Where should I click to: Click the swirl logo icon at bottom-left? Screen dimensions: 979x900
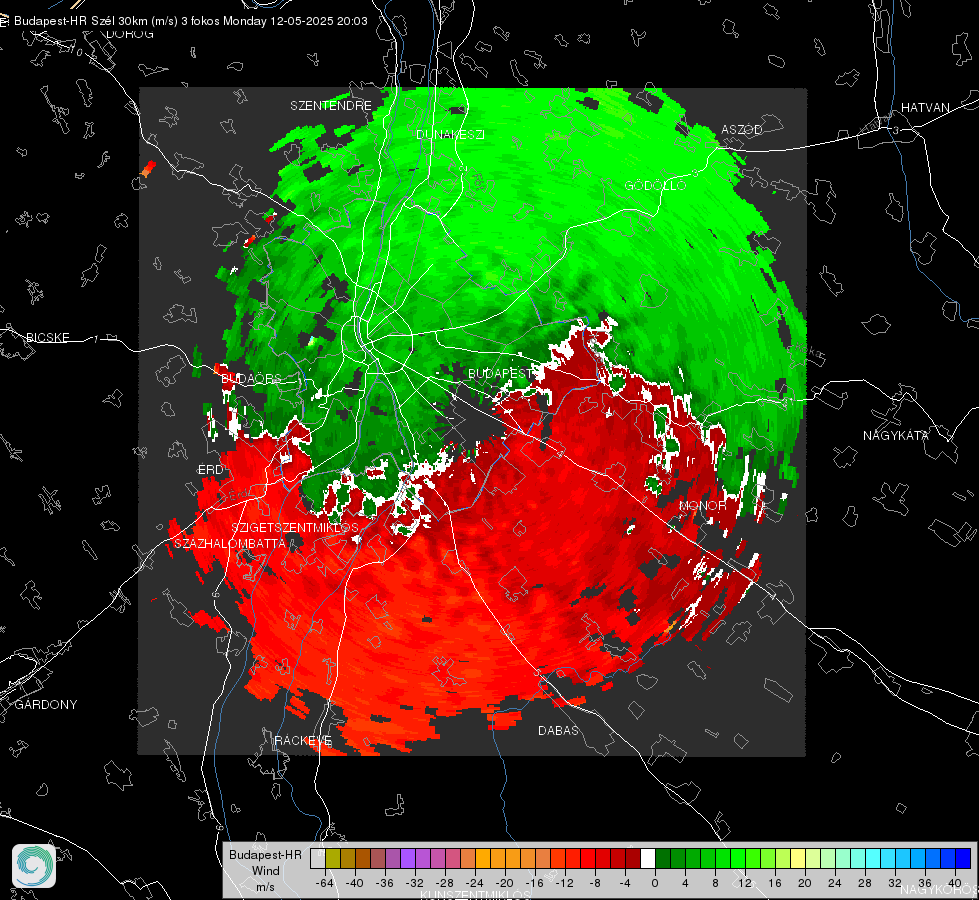34,866
